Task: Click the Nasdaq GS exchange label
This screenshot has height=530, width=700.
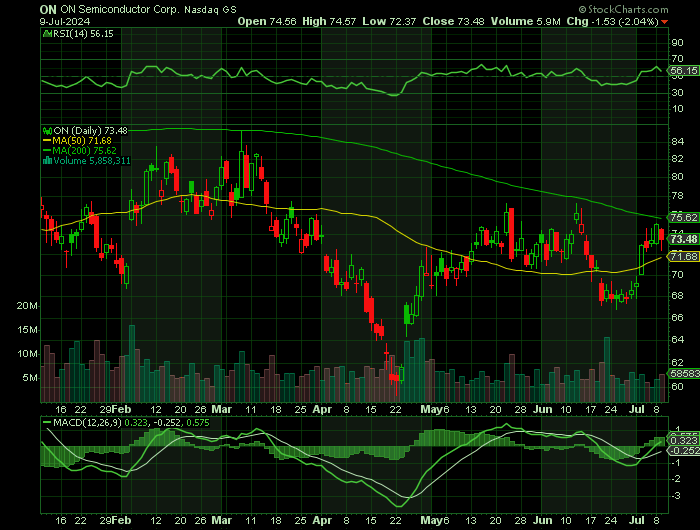Action: coord(210,9)
